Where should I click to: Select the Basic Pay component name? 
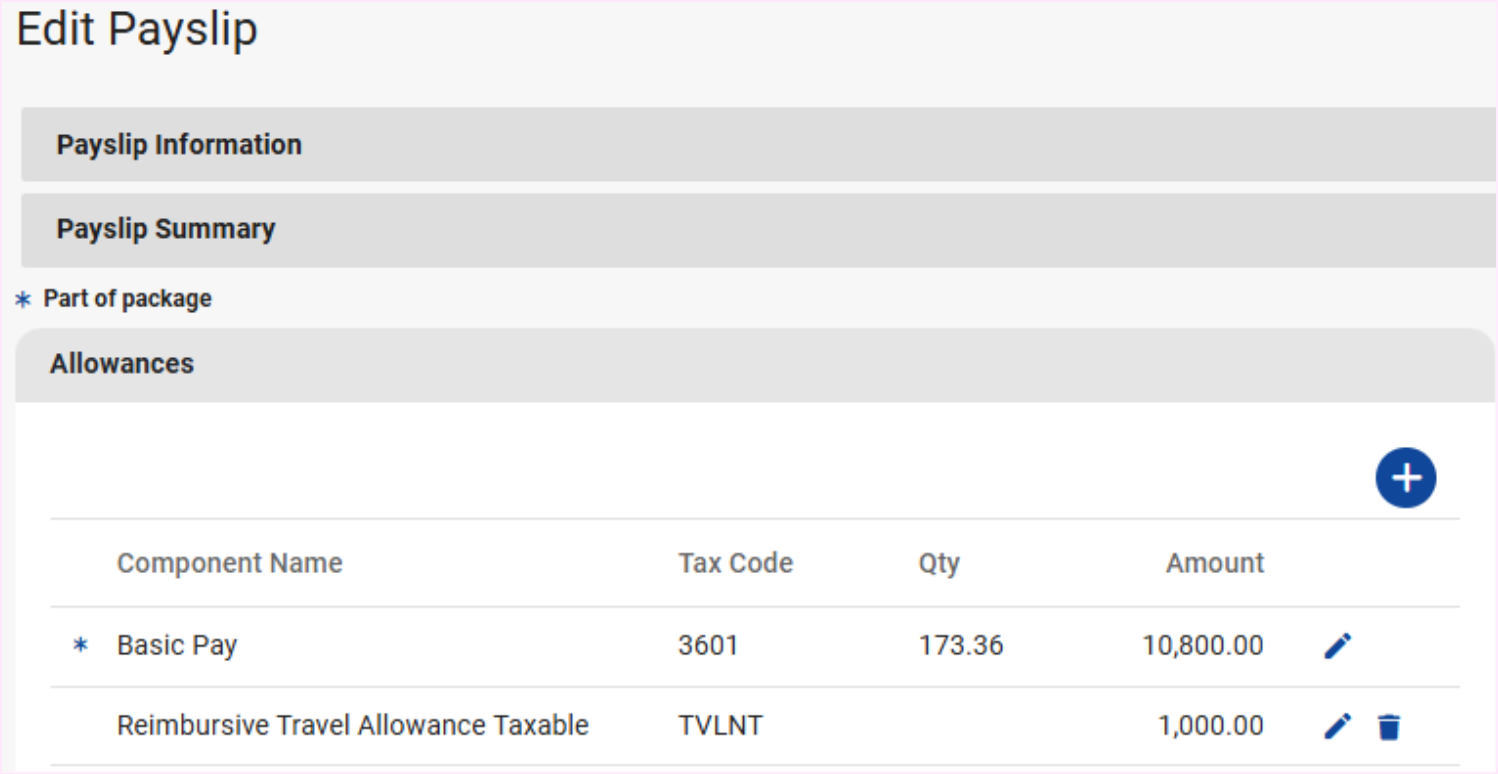pos(177,646)
